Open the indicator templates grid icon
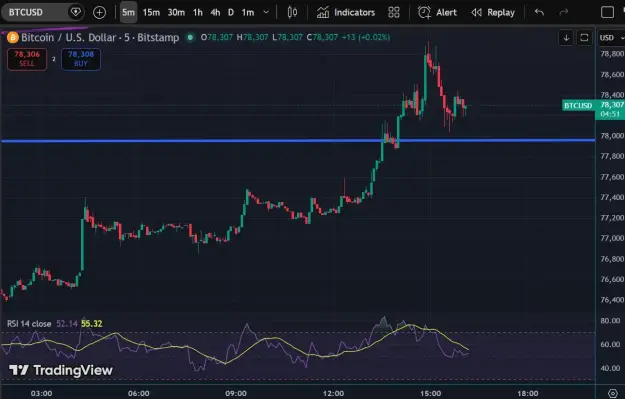 394,12
